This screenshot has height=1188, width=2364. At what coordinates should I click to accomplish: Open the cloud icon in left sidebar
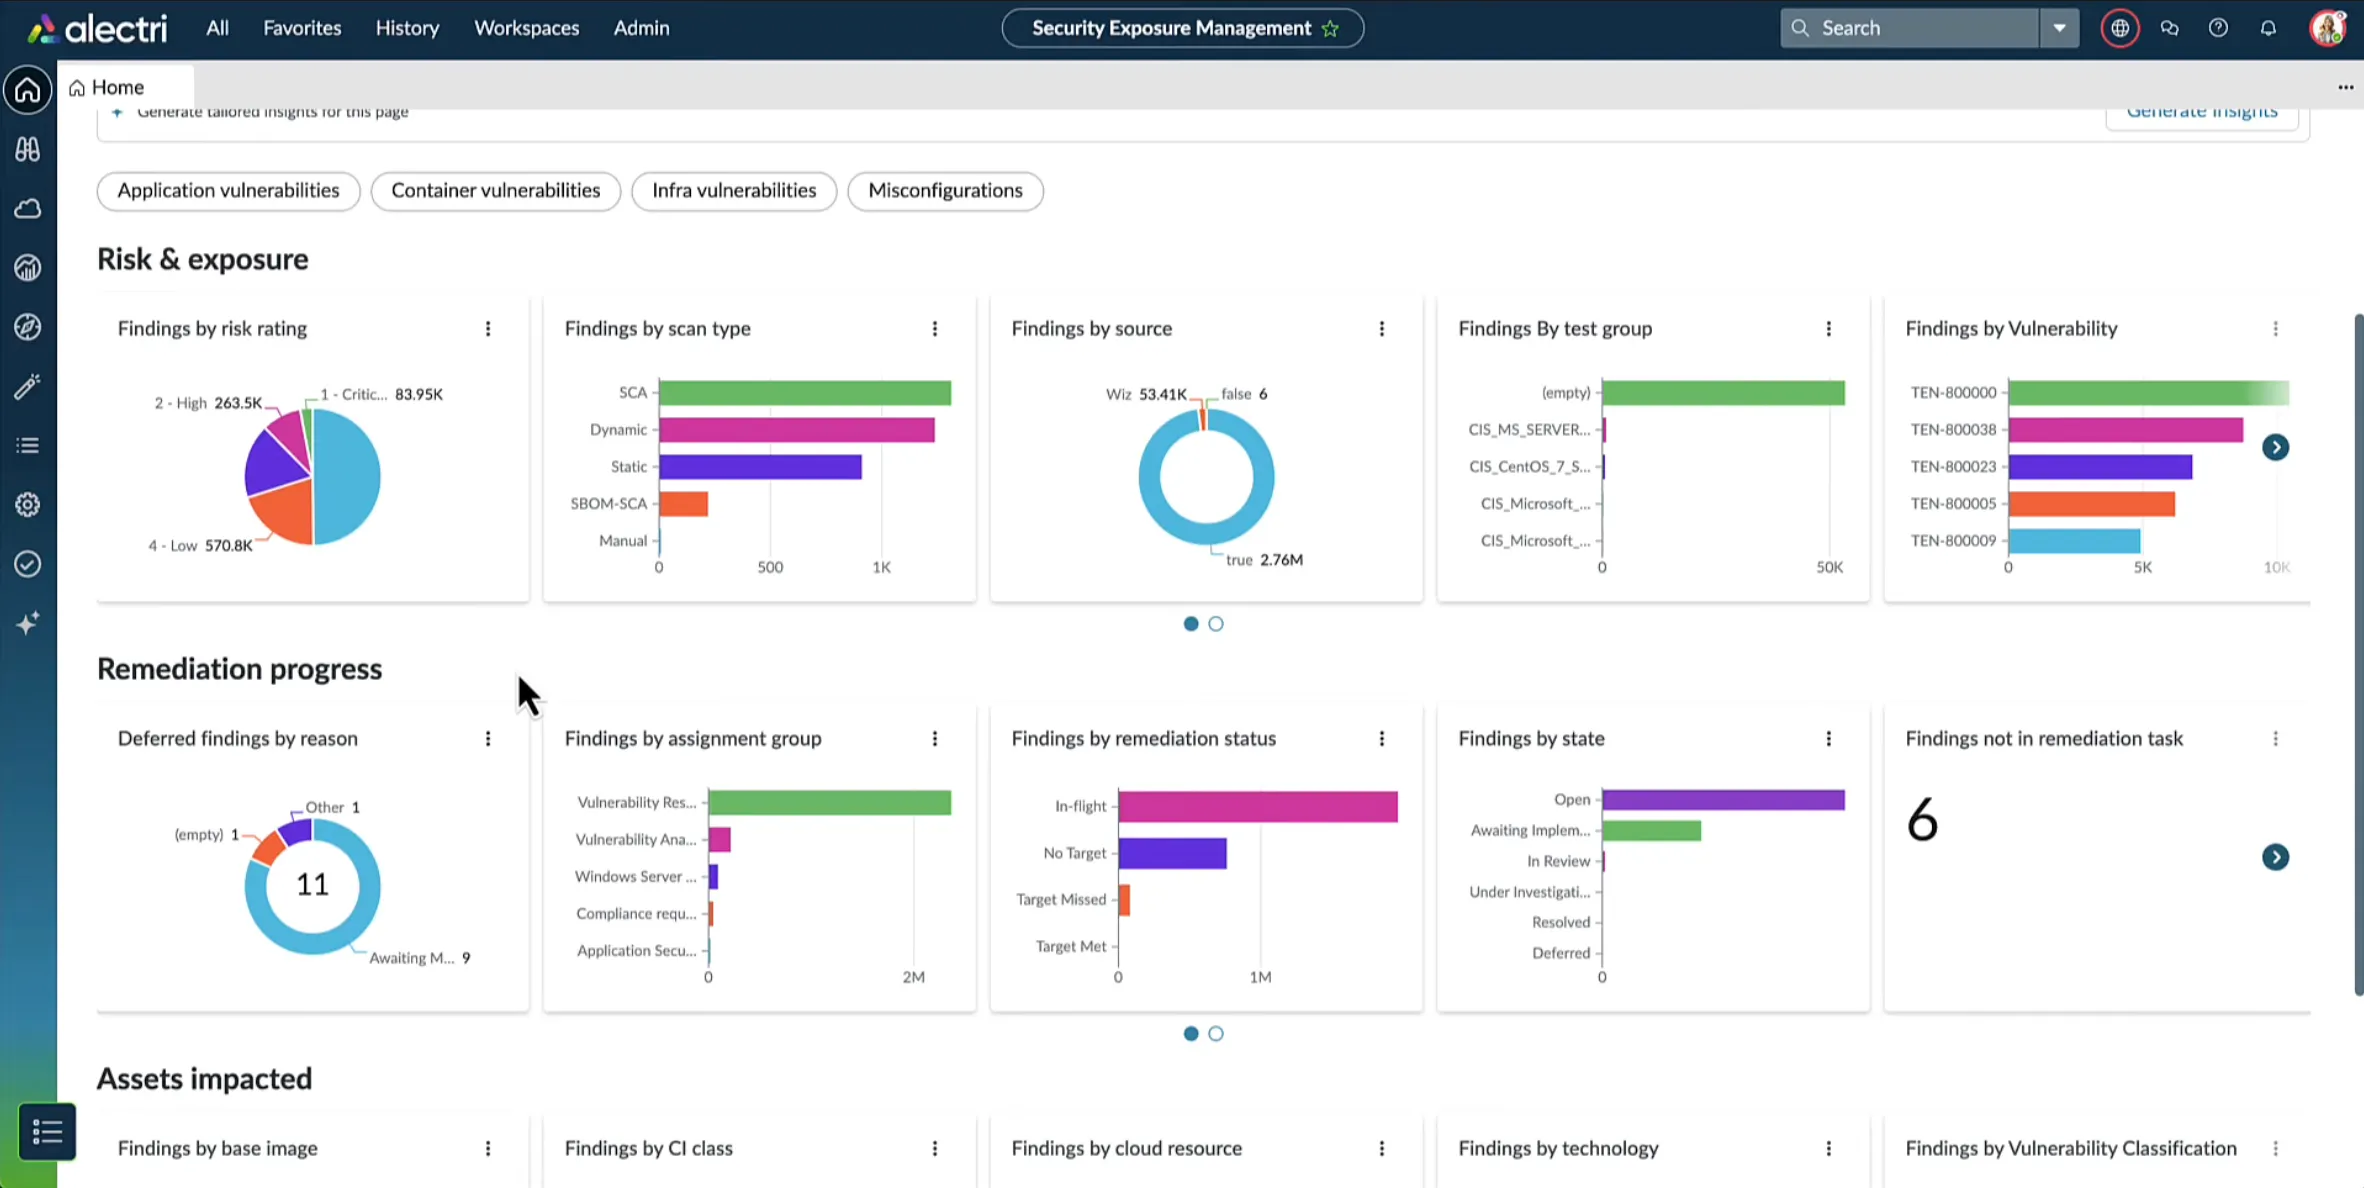[27, 208]
